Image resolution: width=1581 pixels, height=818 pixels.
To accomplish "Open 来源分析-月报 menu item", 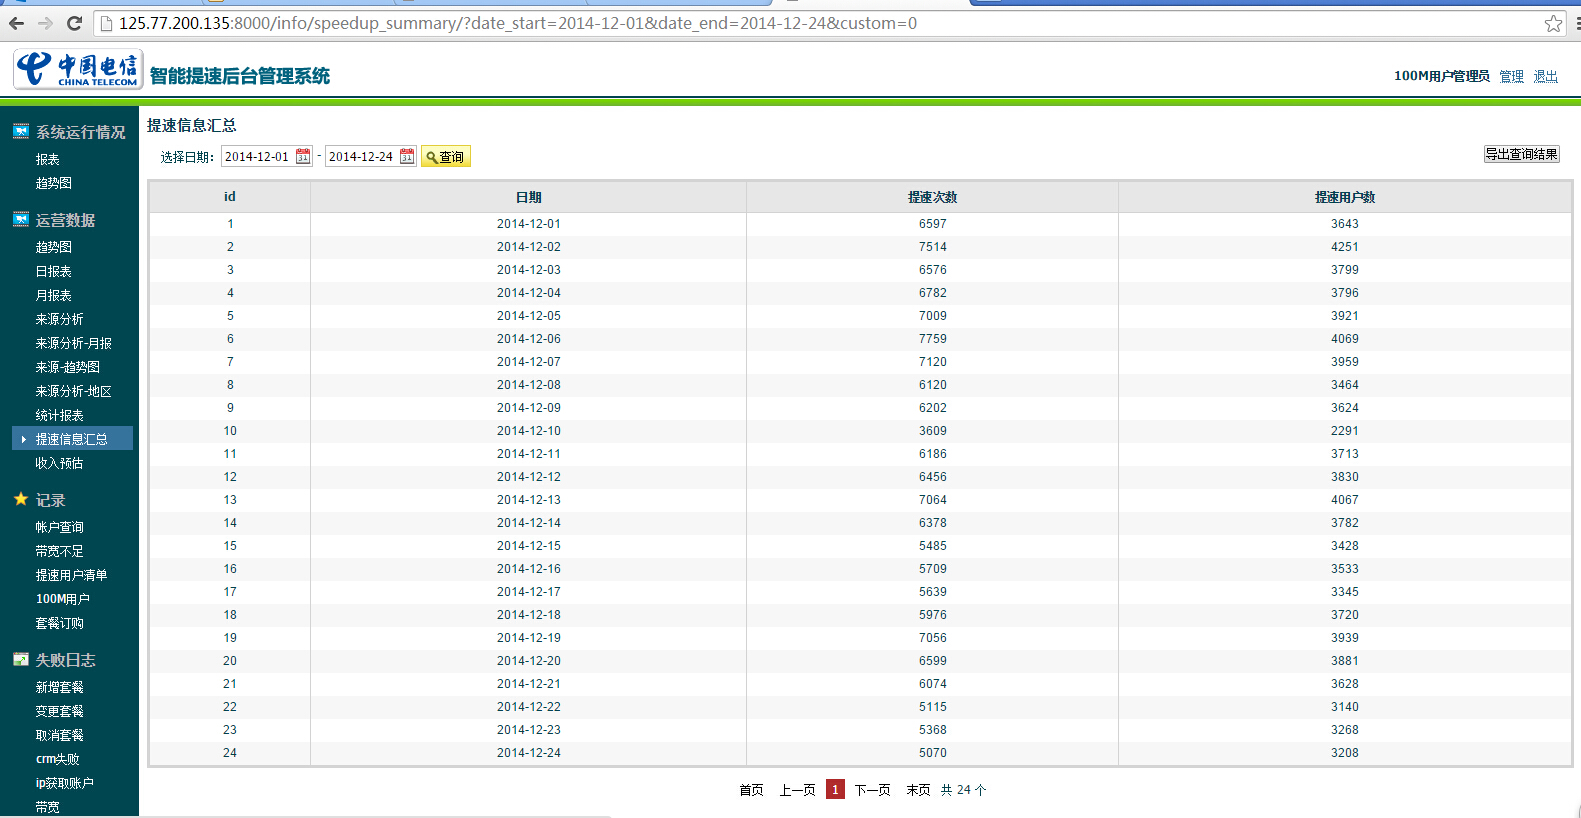I will pyautogui.click(x=73, y=343).
